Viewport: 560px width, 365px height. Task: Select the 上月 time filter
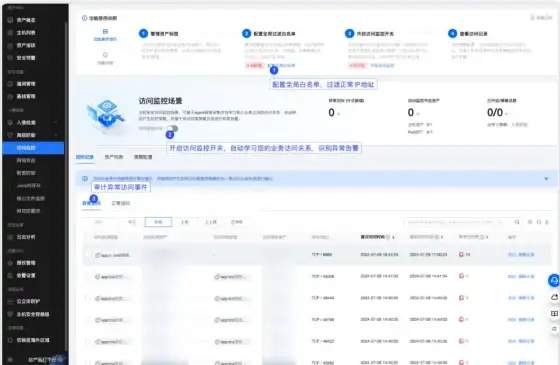[x=185, y=222]
